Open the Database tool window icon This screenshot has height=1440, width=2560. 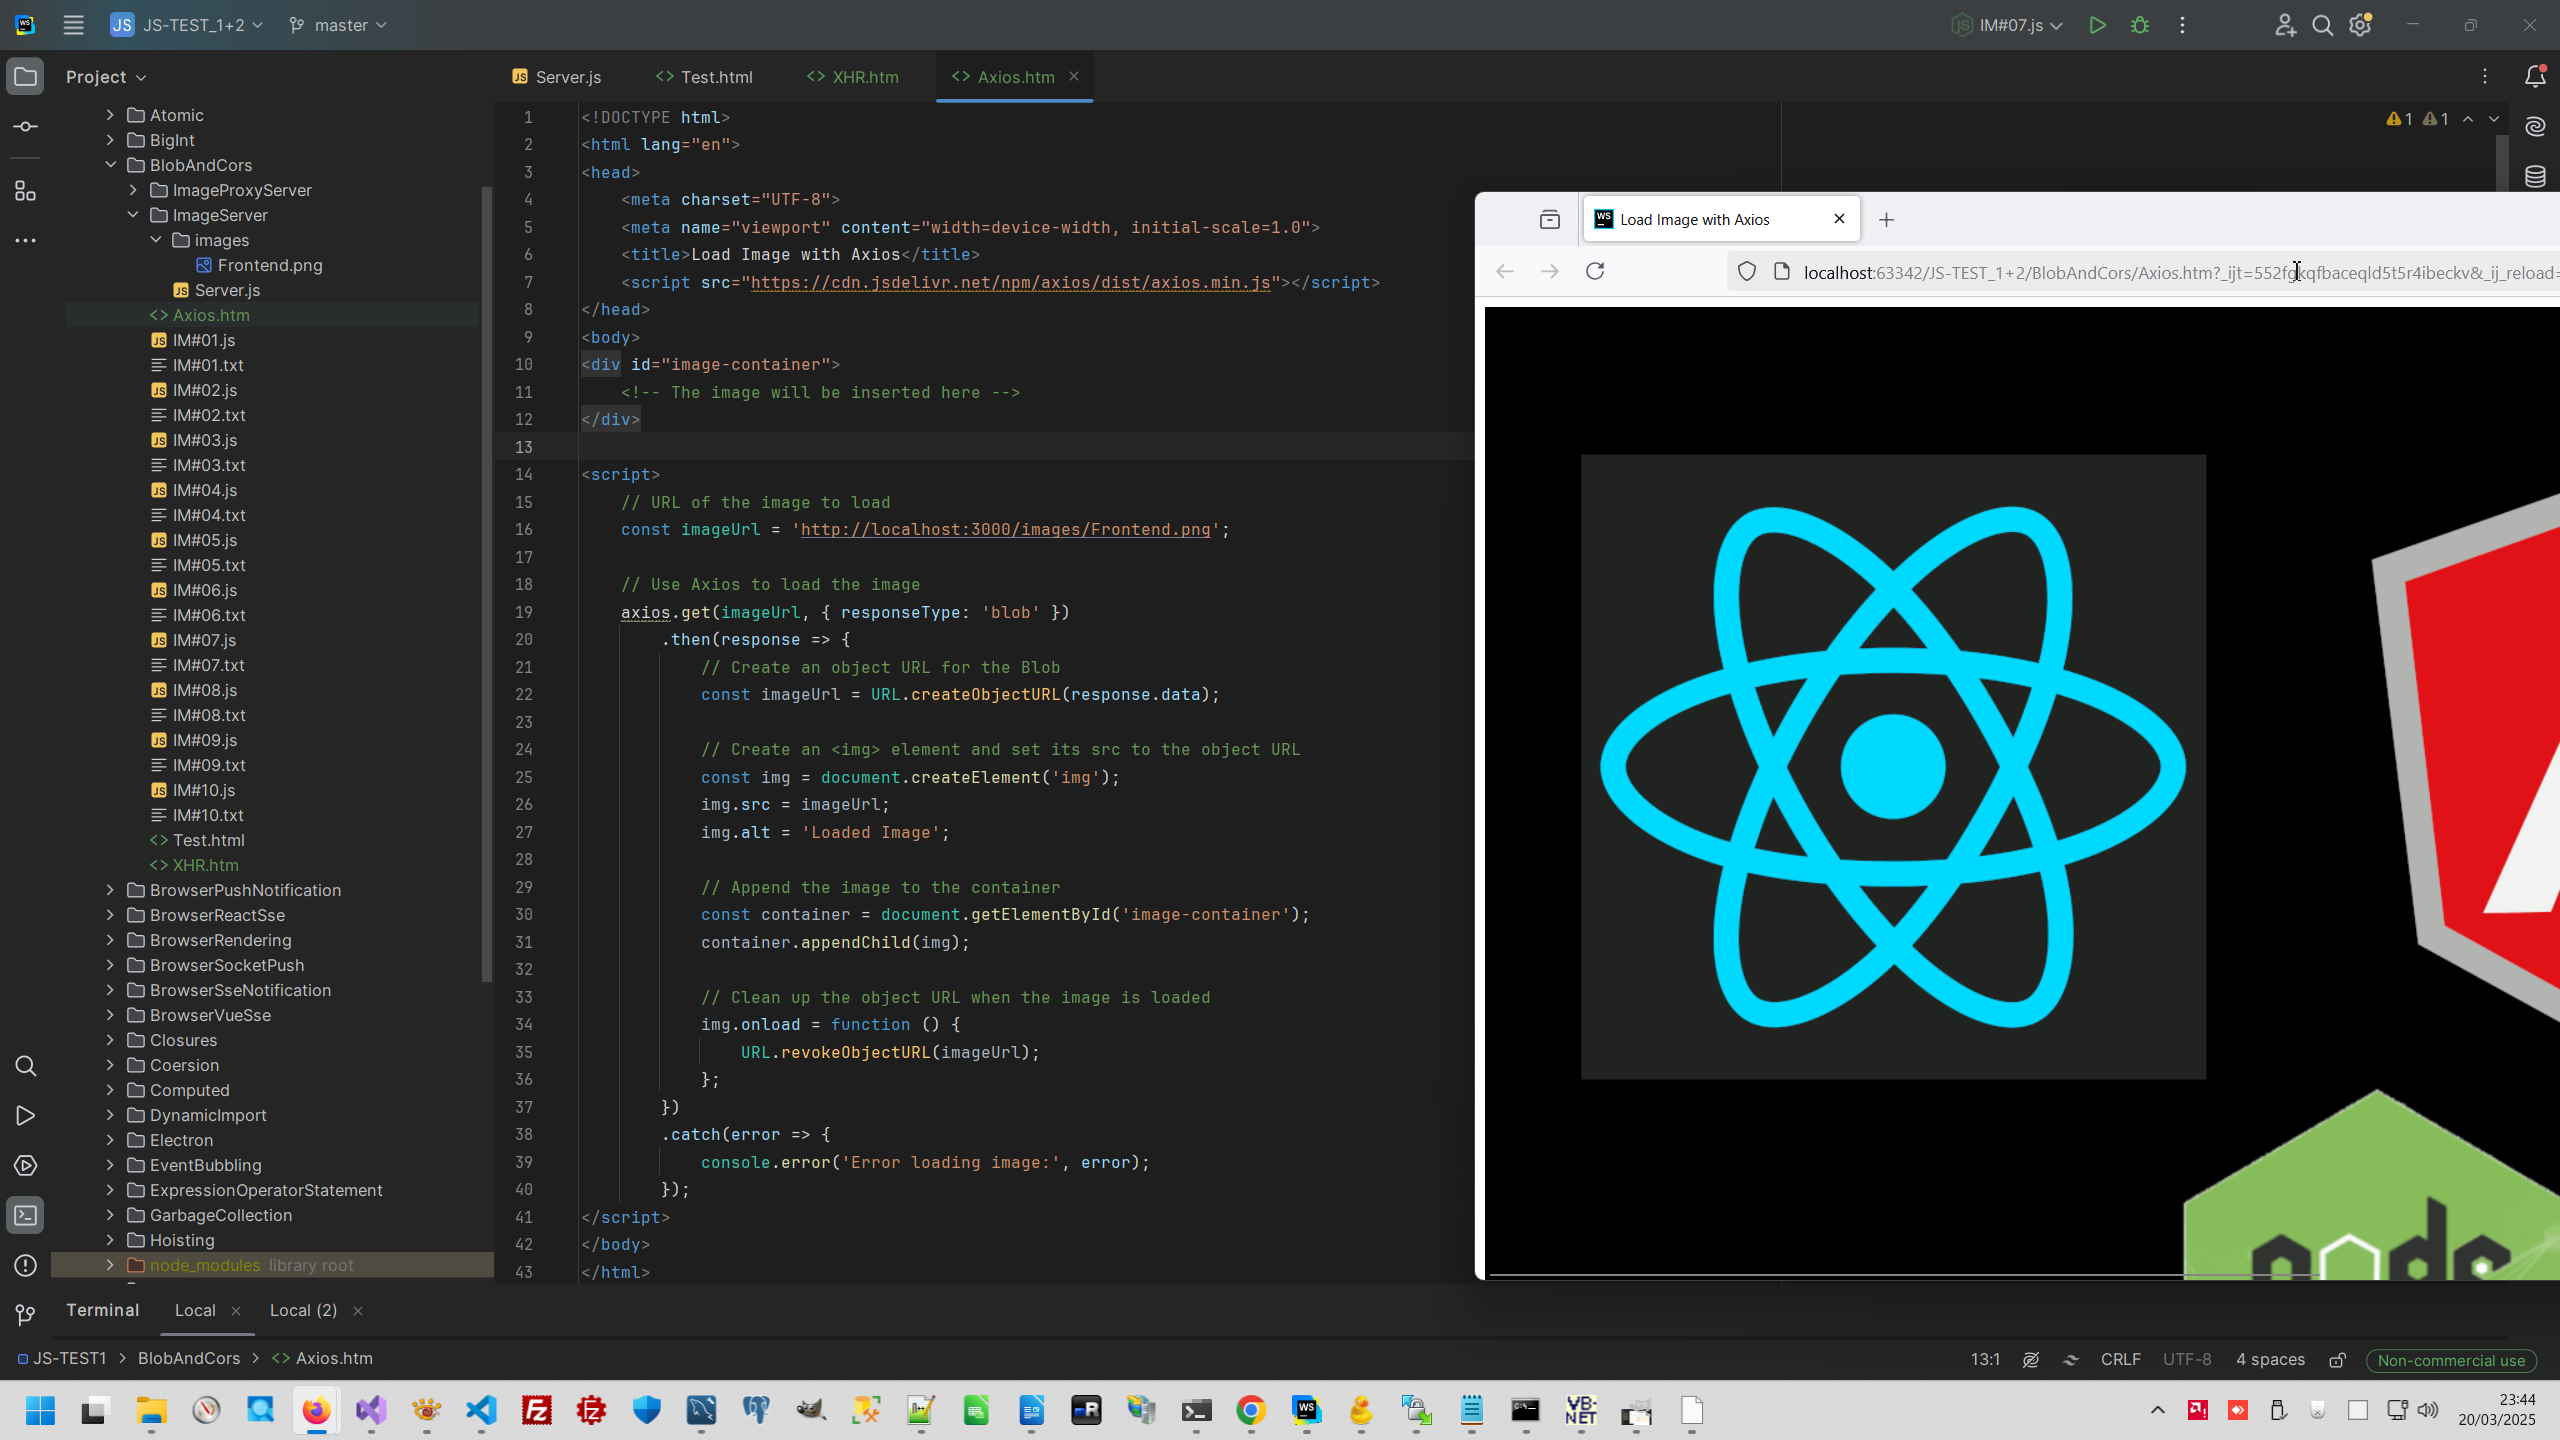tap(2535, 177)
